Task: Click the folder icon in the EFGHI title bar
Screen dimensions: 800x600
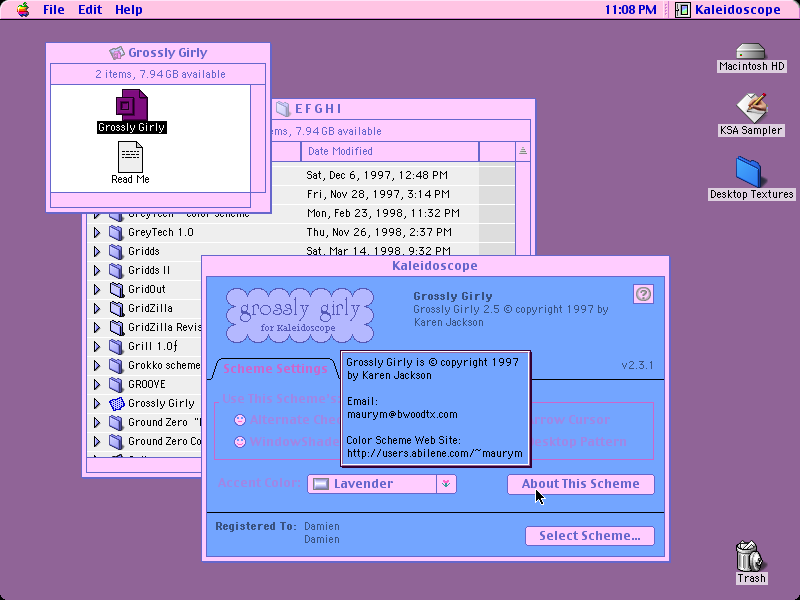Action: (283, 109)
